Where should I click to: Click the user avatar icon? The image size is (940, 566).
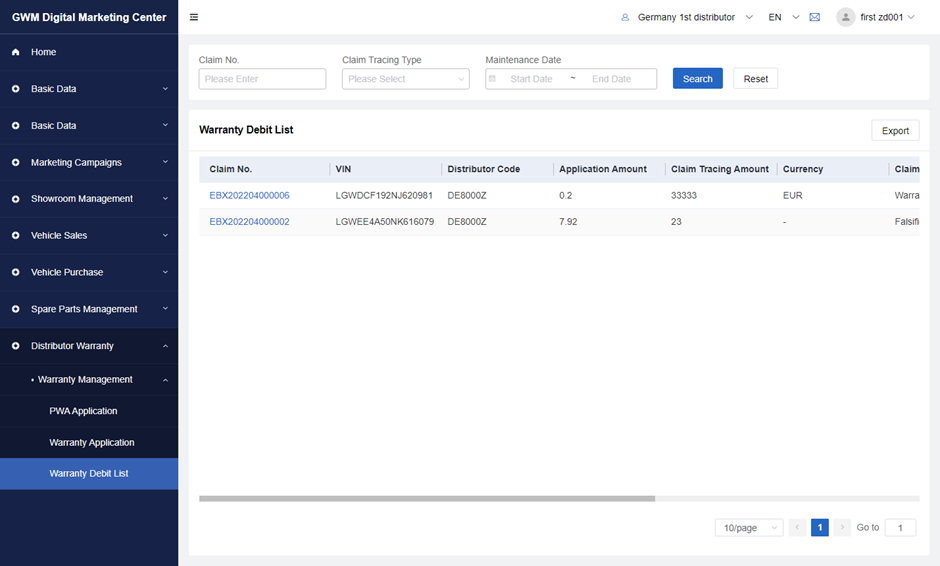tap(845, 17)
